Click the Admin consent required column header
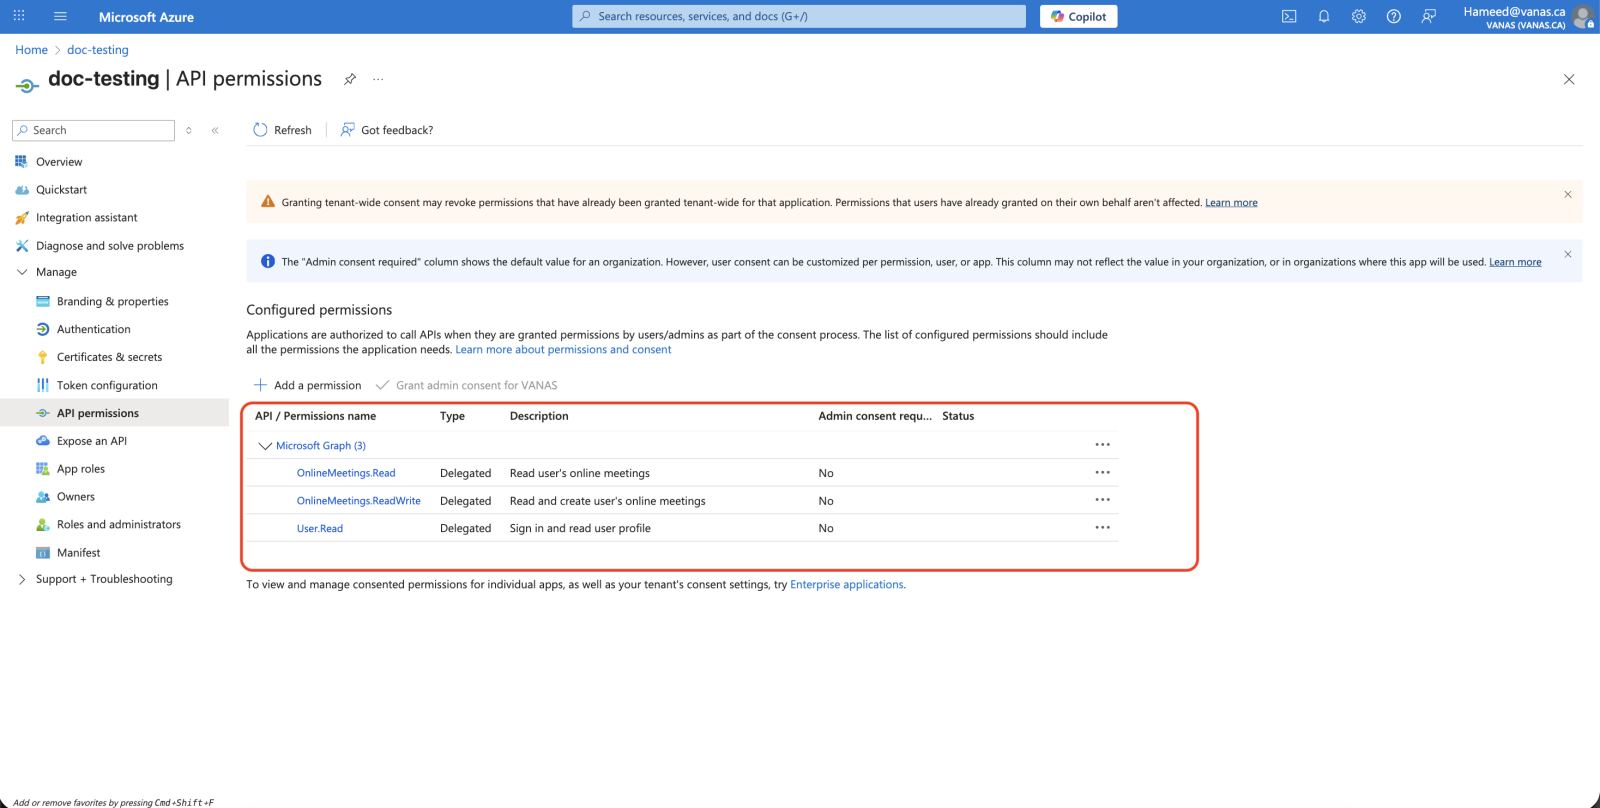 (875, 416)
